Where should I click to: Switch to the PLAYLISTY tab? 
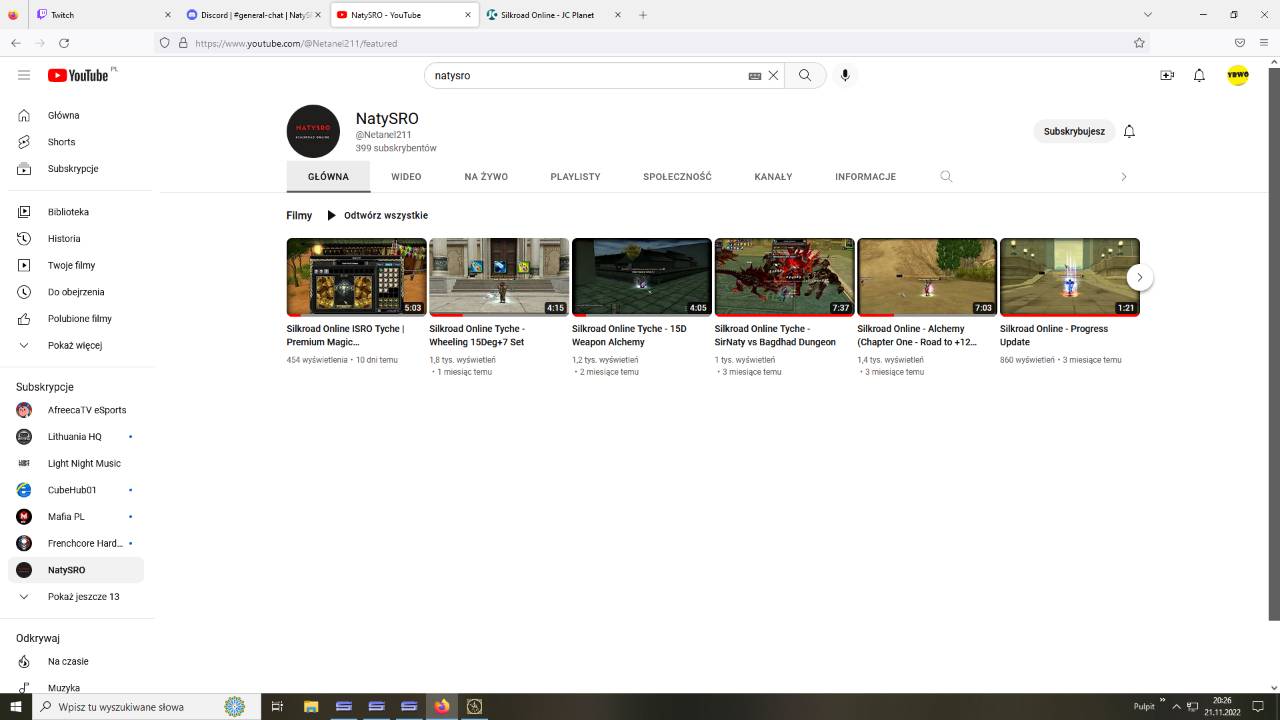click(x=575, y=176)
